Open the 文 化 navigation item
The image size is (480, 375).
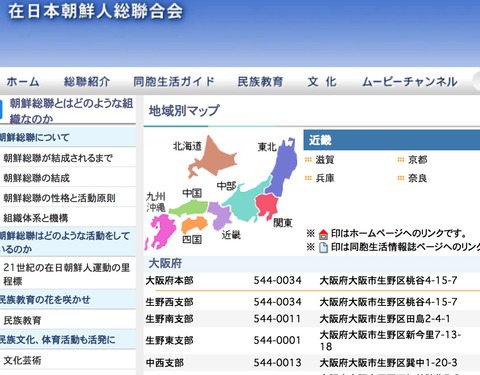[x=322, y=82]
